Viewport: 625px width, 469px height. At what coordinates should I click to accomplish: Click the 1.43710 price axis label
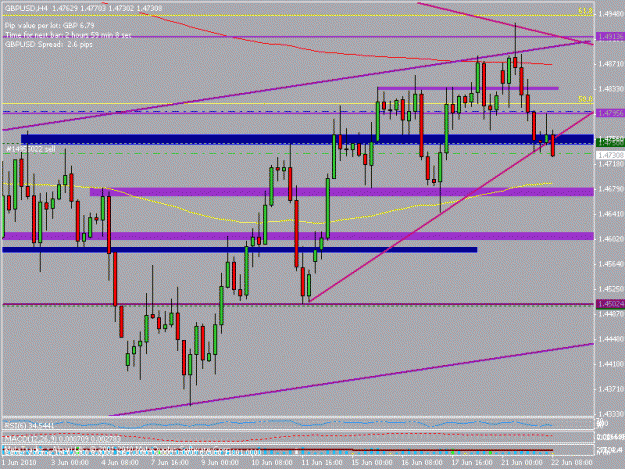coord(611,389)
